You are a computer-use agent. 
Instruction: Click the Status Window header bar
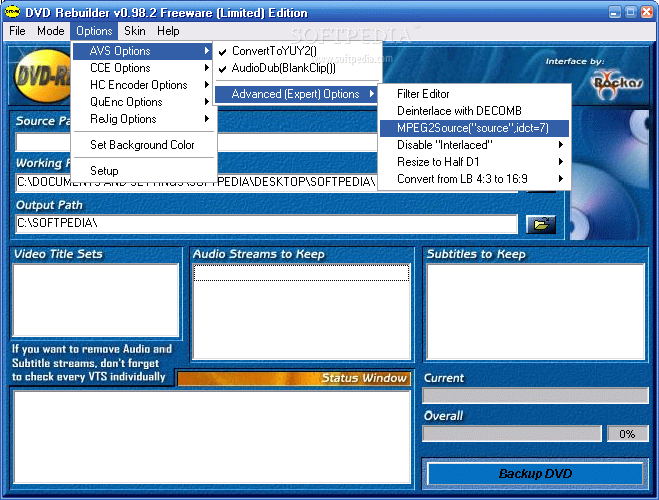point(294,378)
